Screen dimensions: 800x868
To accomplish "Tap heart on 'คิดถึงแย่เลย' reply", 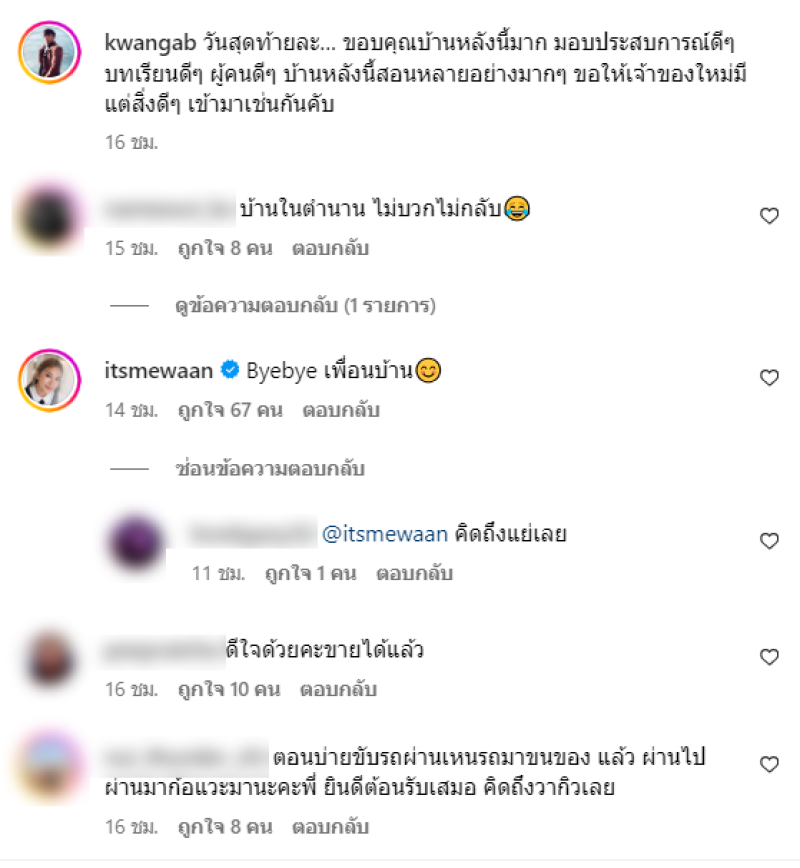I will tap(769, 541).
